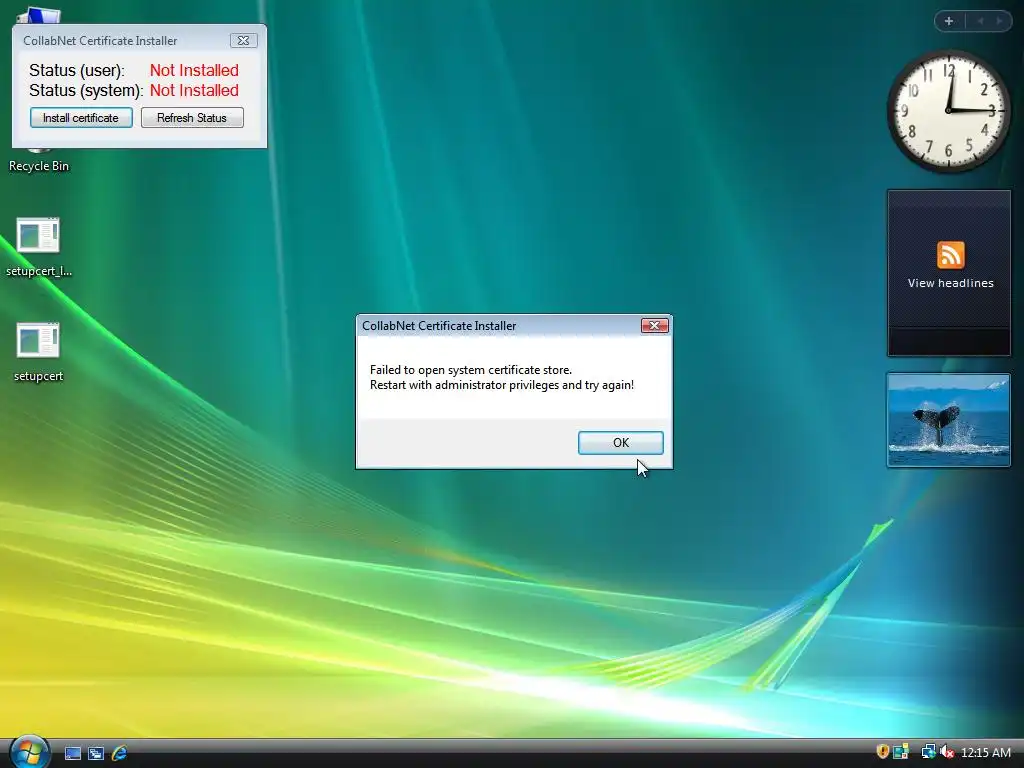Image resolution: width=1024 pixels, height=768 pixels.
Task: Click Switch between windows in Quick Launch
Action: point(96,753)
